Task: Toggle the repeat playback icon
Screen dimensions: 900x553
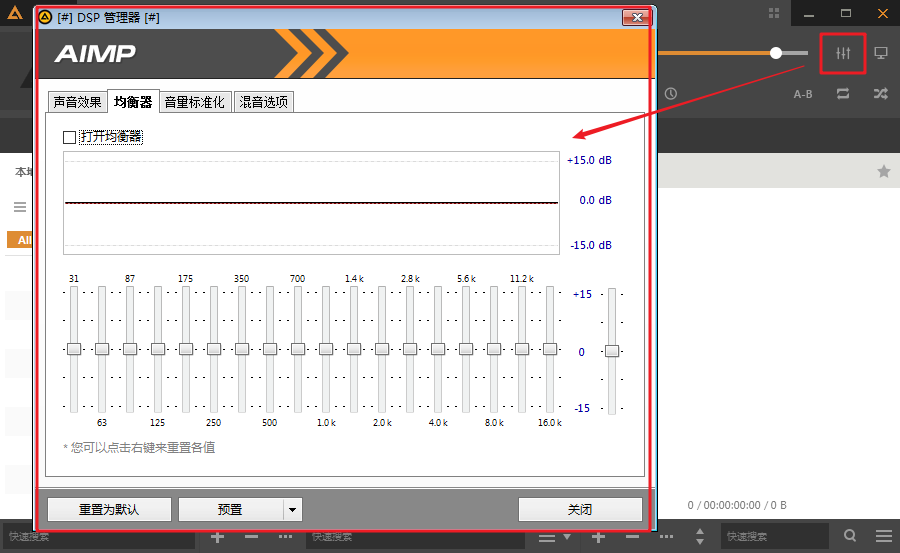Action: pos(843,94)
